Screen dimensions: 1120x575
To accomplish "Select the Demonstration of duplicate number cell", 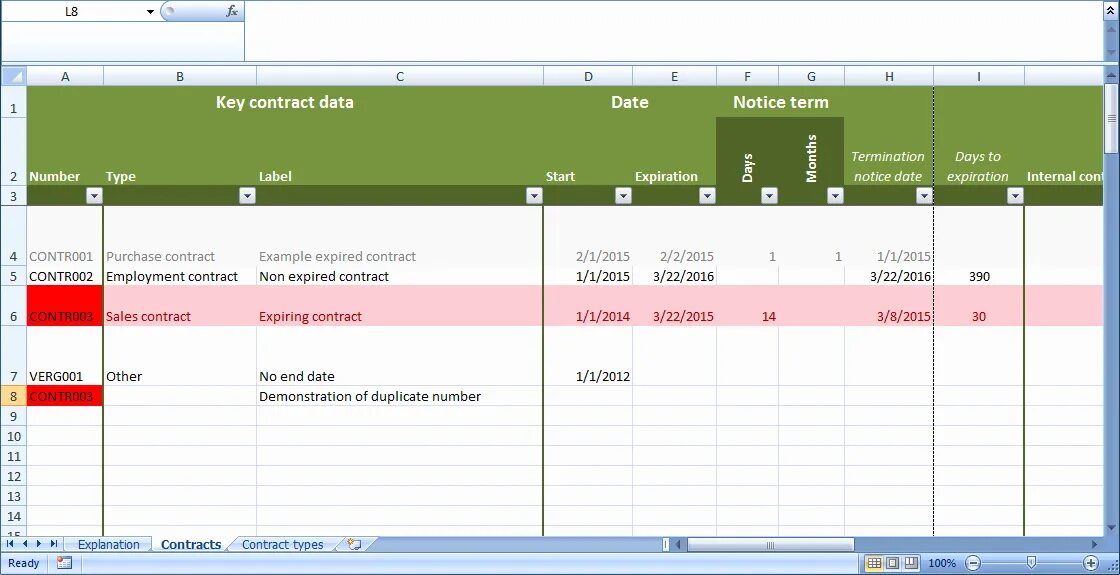I will 400,396.
